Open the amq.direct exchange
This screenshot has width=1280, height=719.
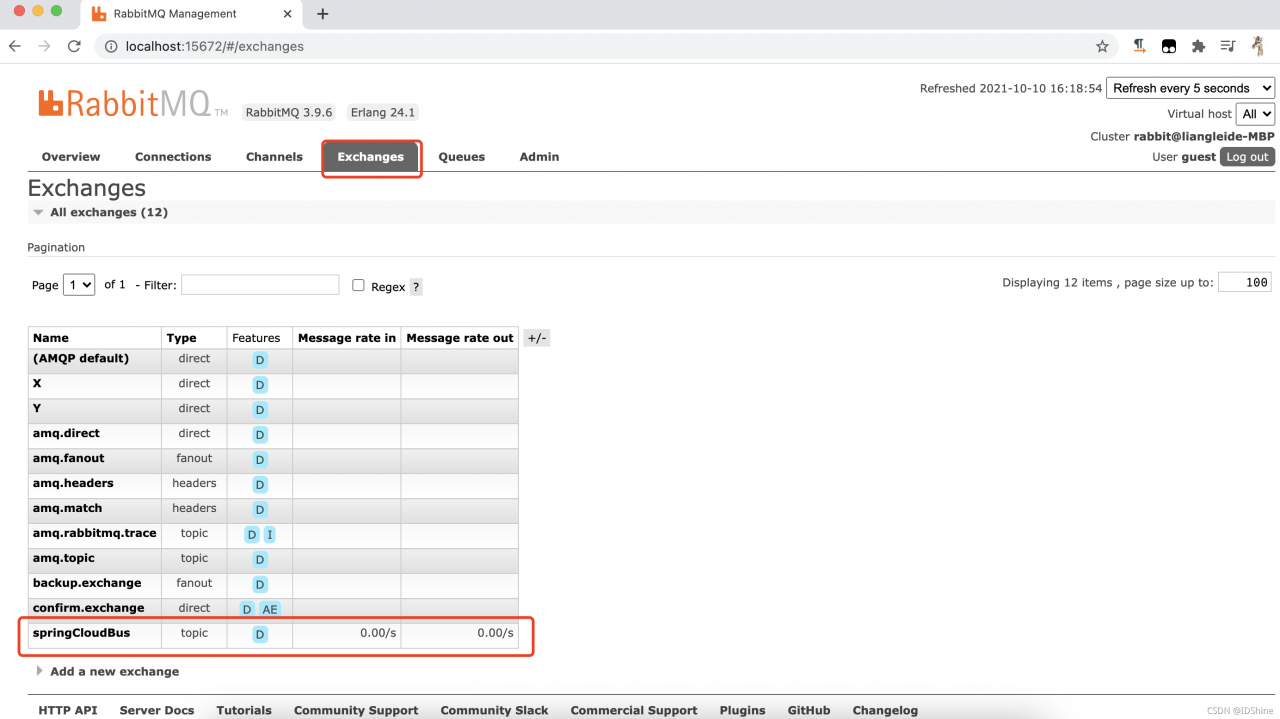(66, 433)
